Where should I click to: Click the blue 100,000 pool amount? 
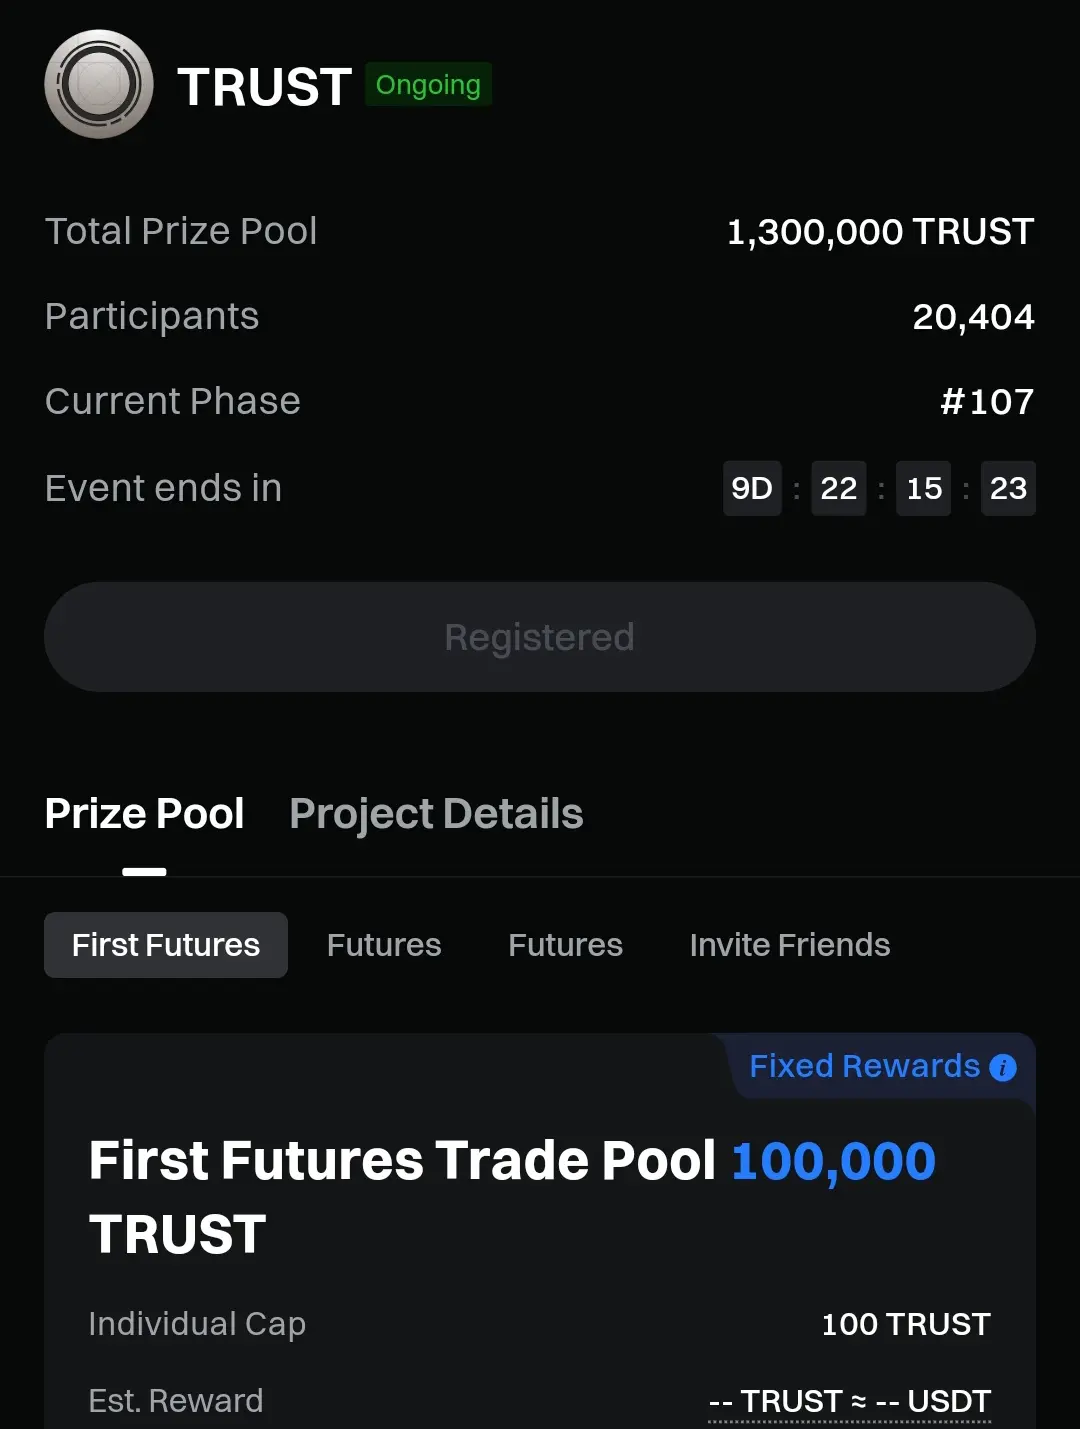click(x=833, y=1161)
